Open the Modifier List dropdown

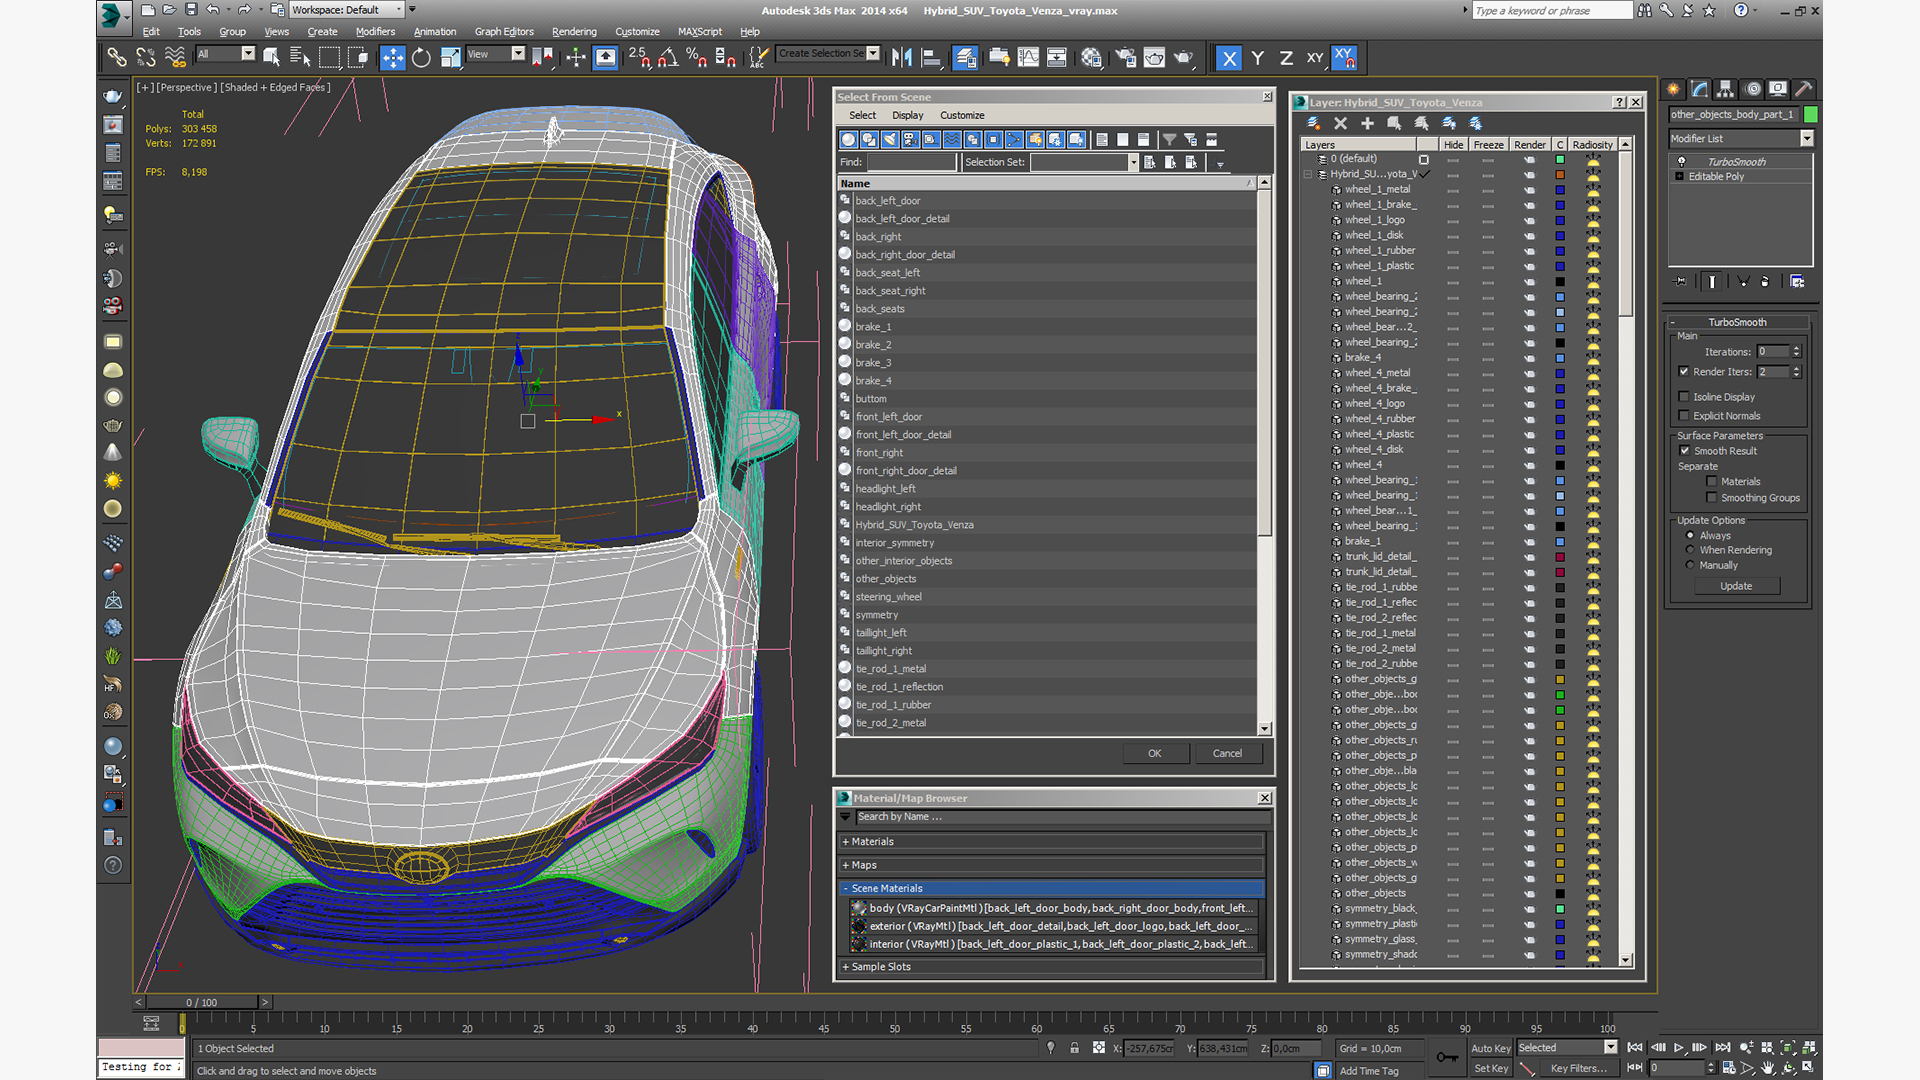1741,139
